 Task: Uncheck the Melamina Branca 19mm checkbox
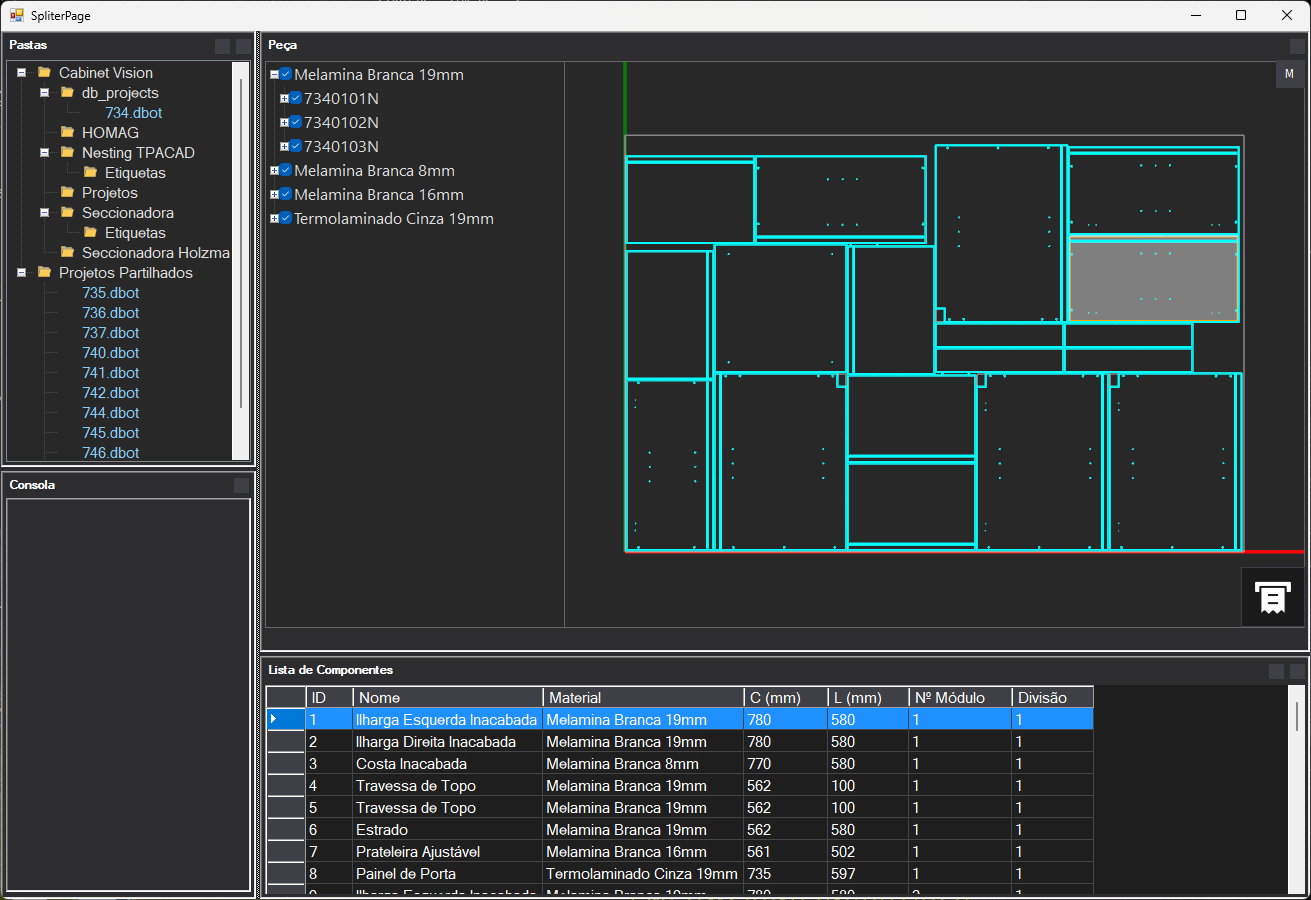(x=286, y=75)
